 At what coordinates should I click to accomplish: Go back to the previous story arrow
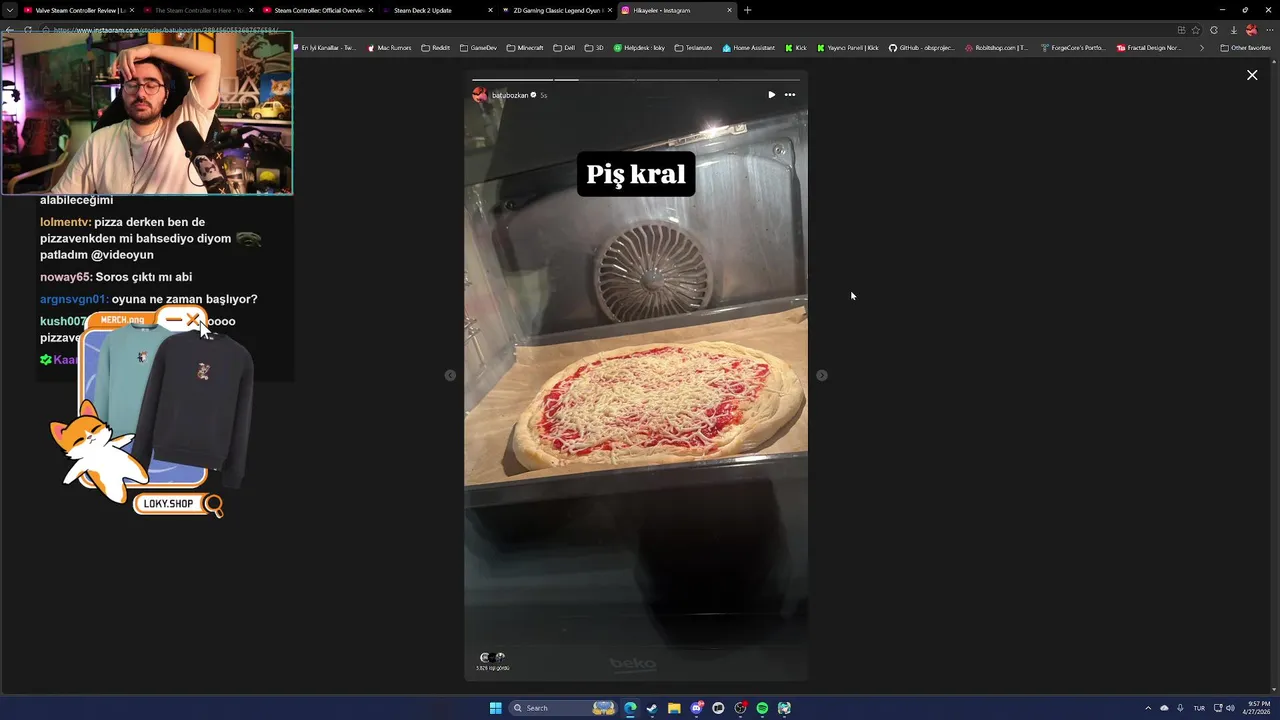point(450,375)
